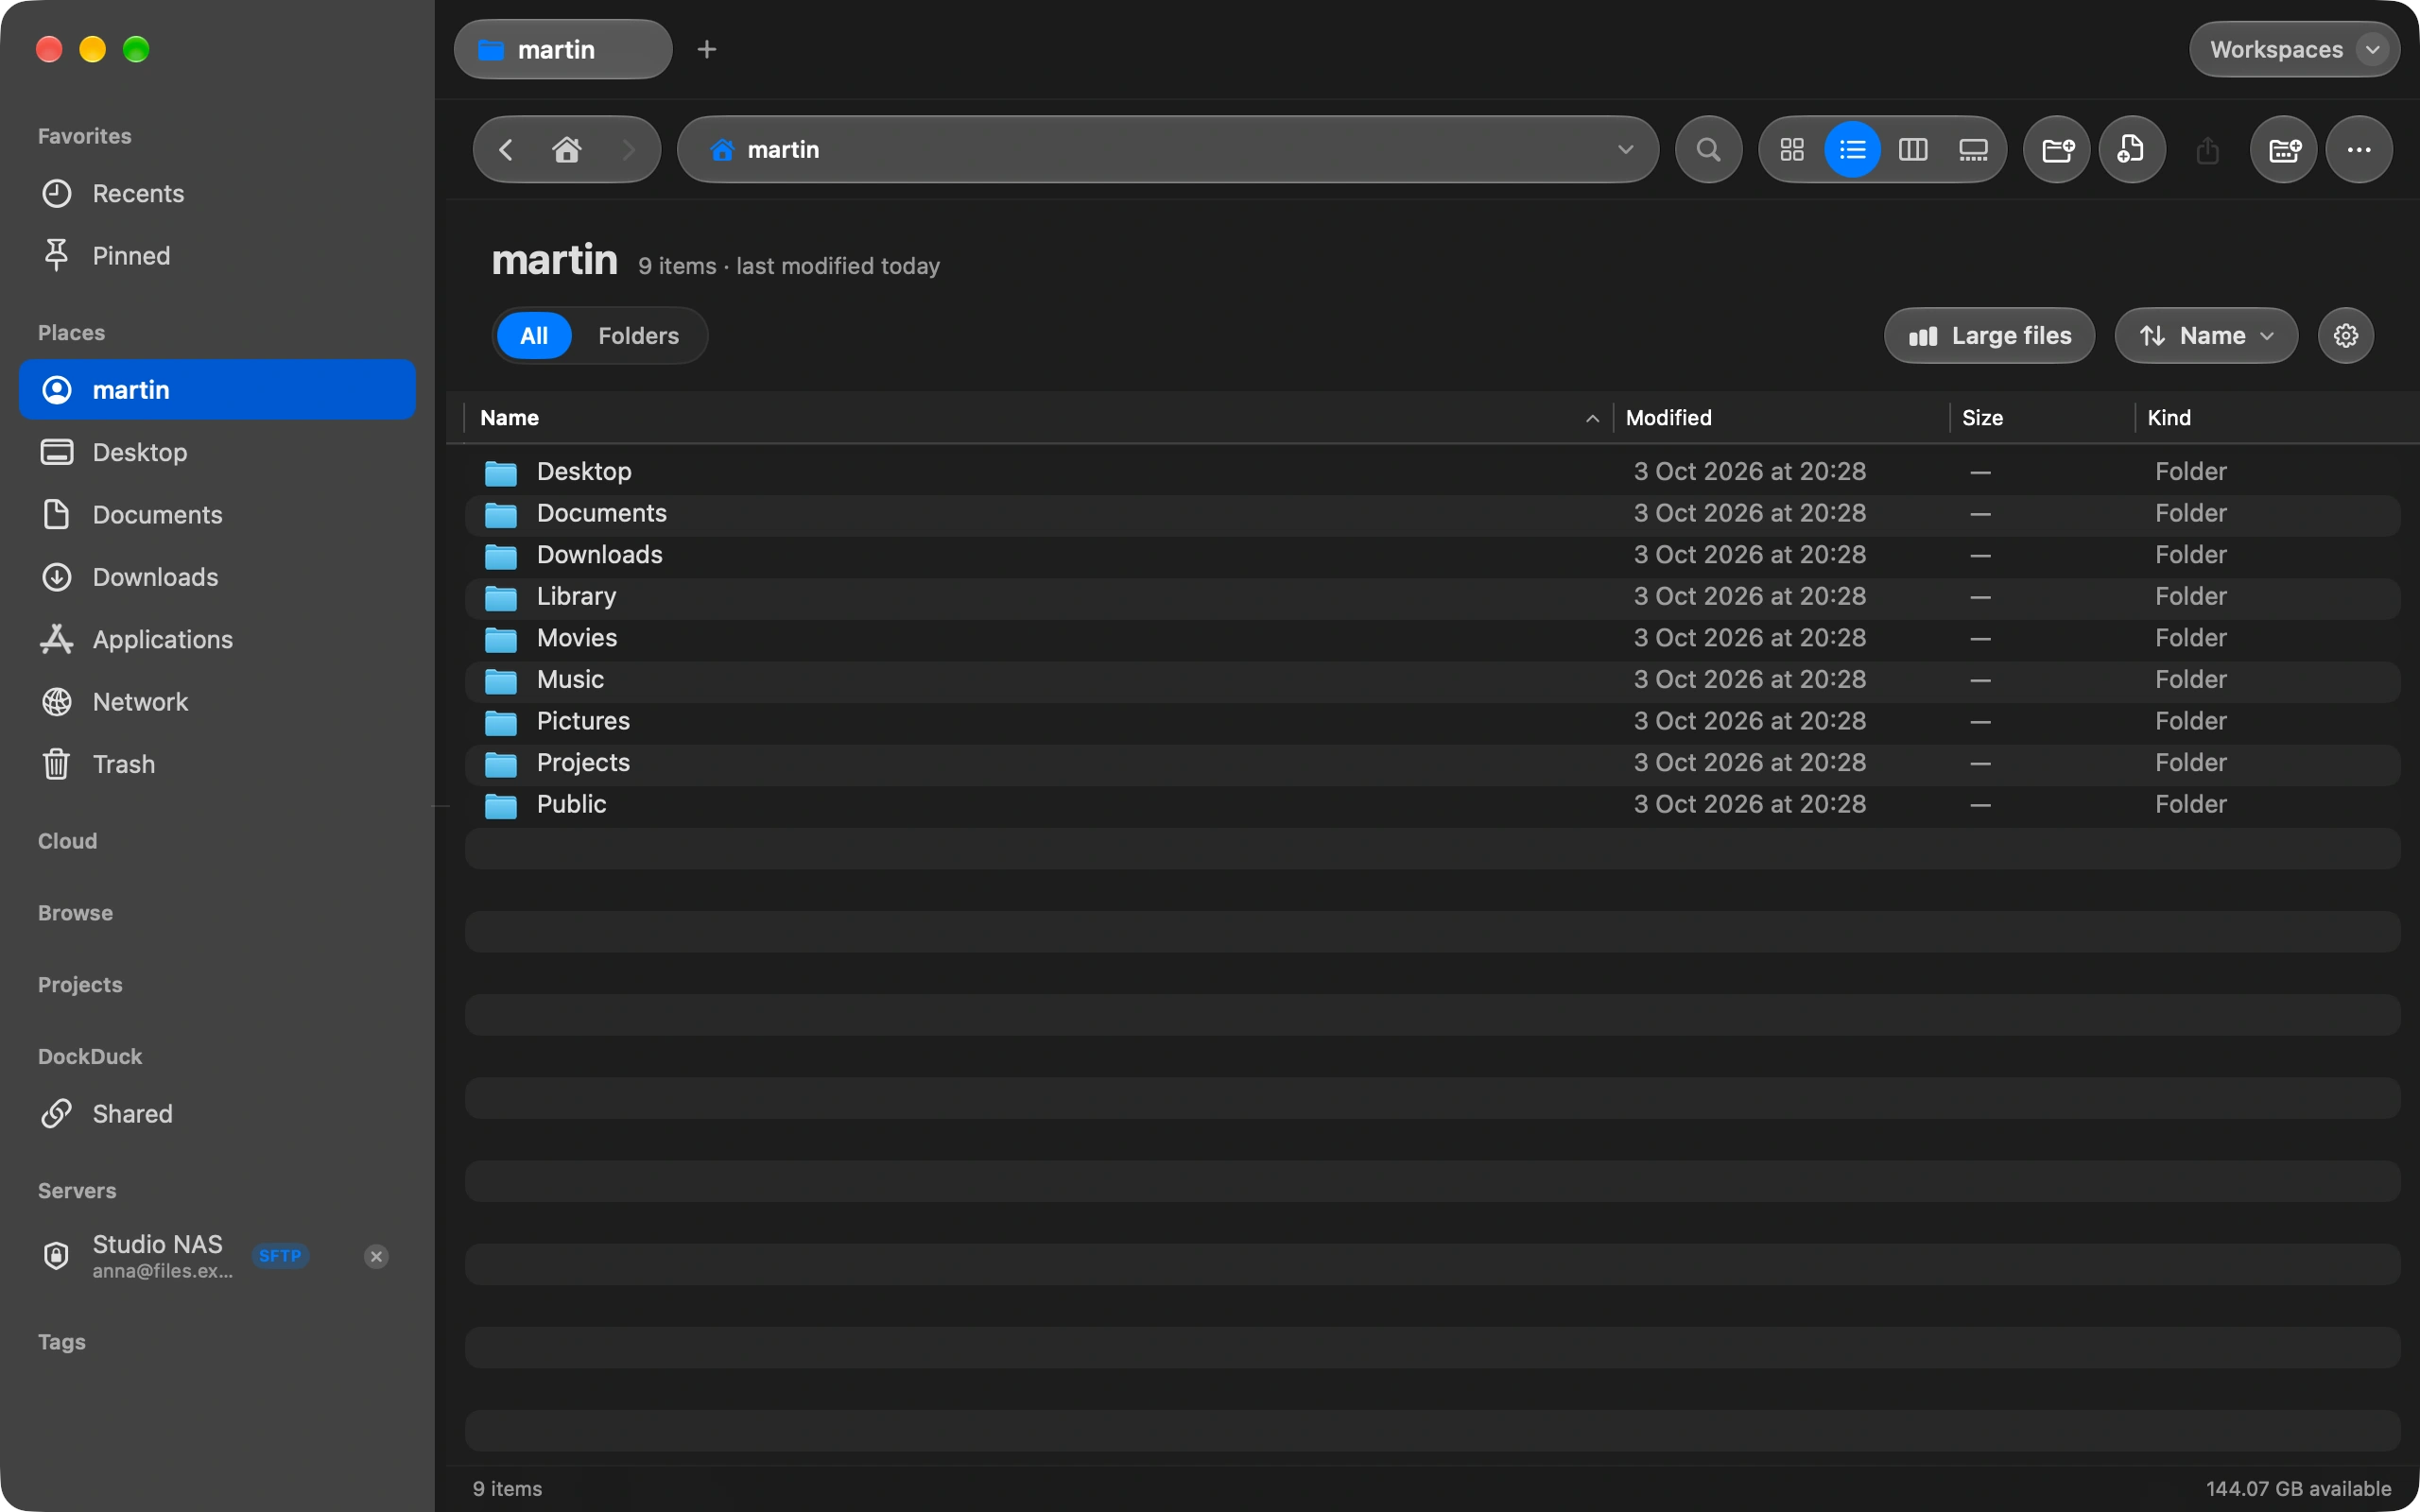Toggle the Large files filter
Screen dimensions: 2420x1512
point(1989,336)
